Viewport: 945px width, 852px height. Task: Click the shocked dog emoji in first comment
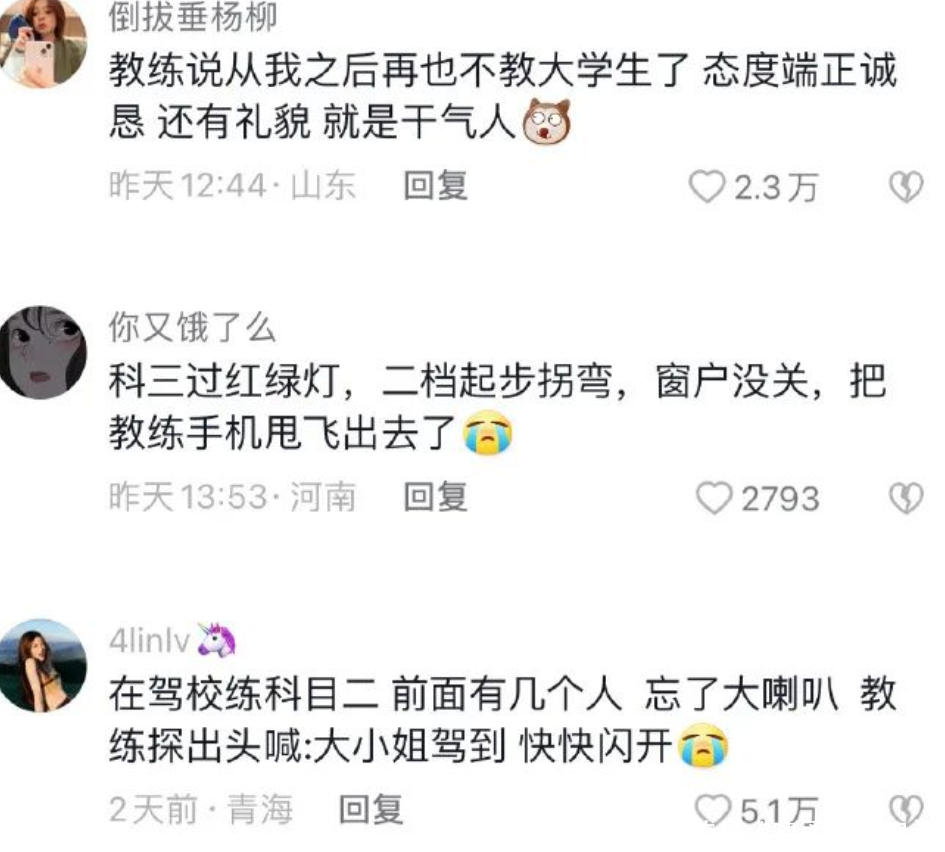pos(546,122)
